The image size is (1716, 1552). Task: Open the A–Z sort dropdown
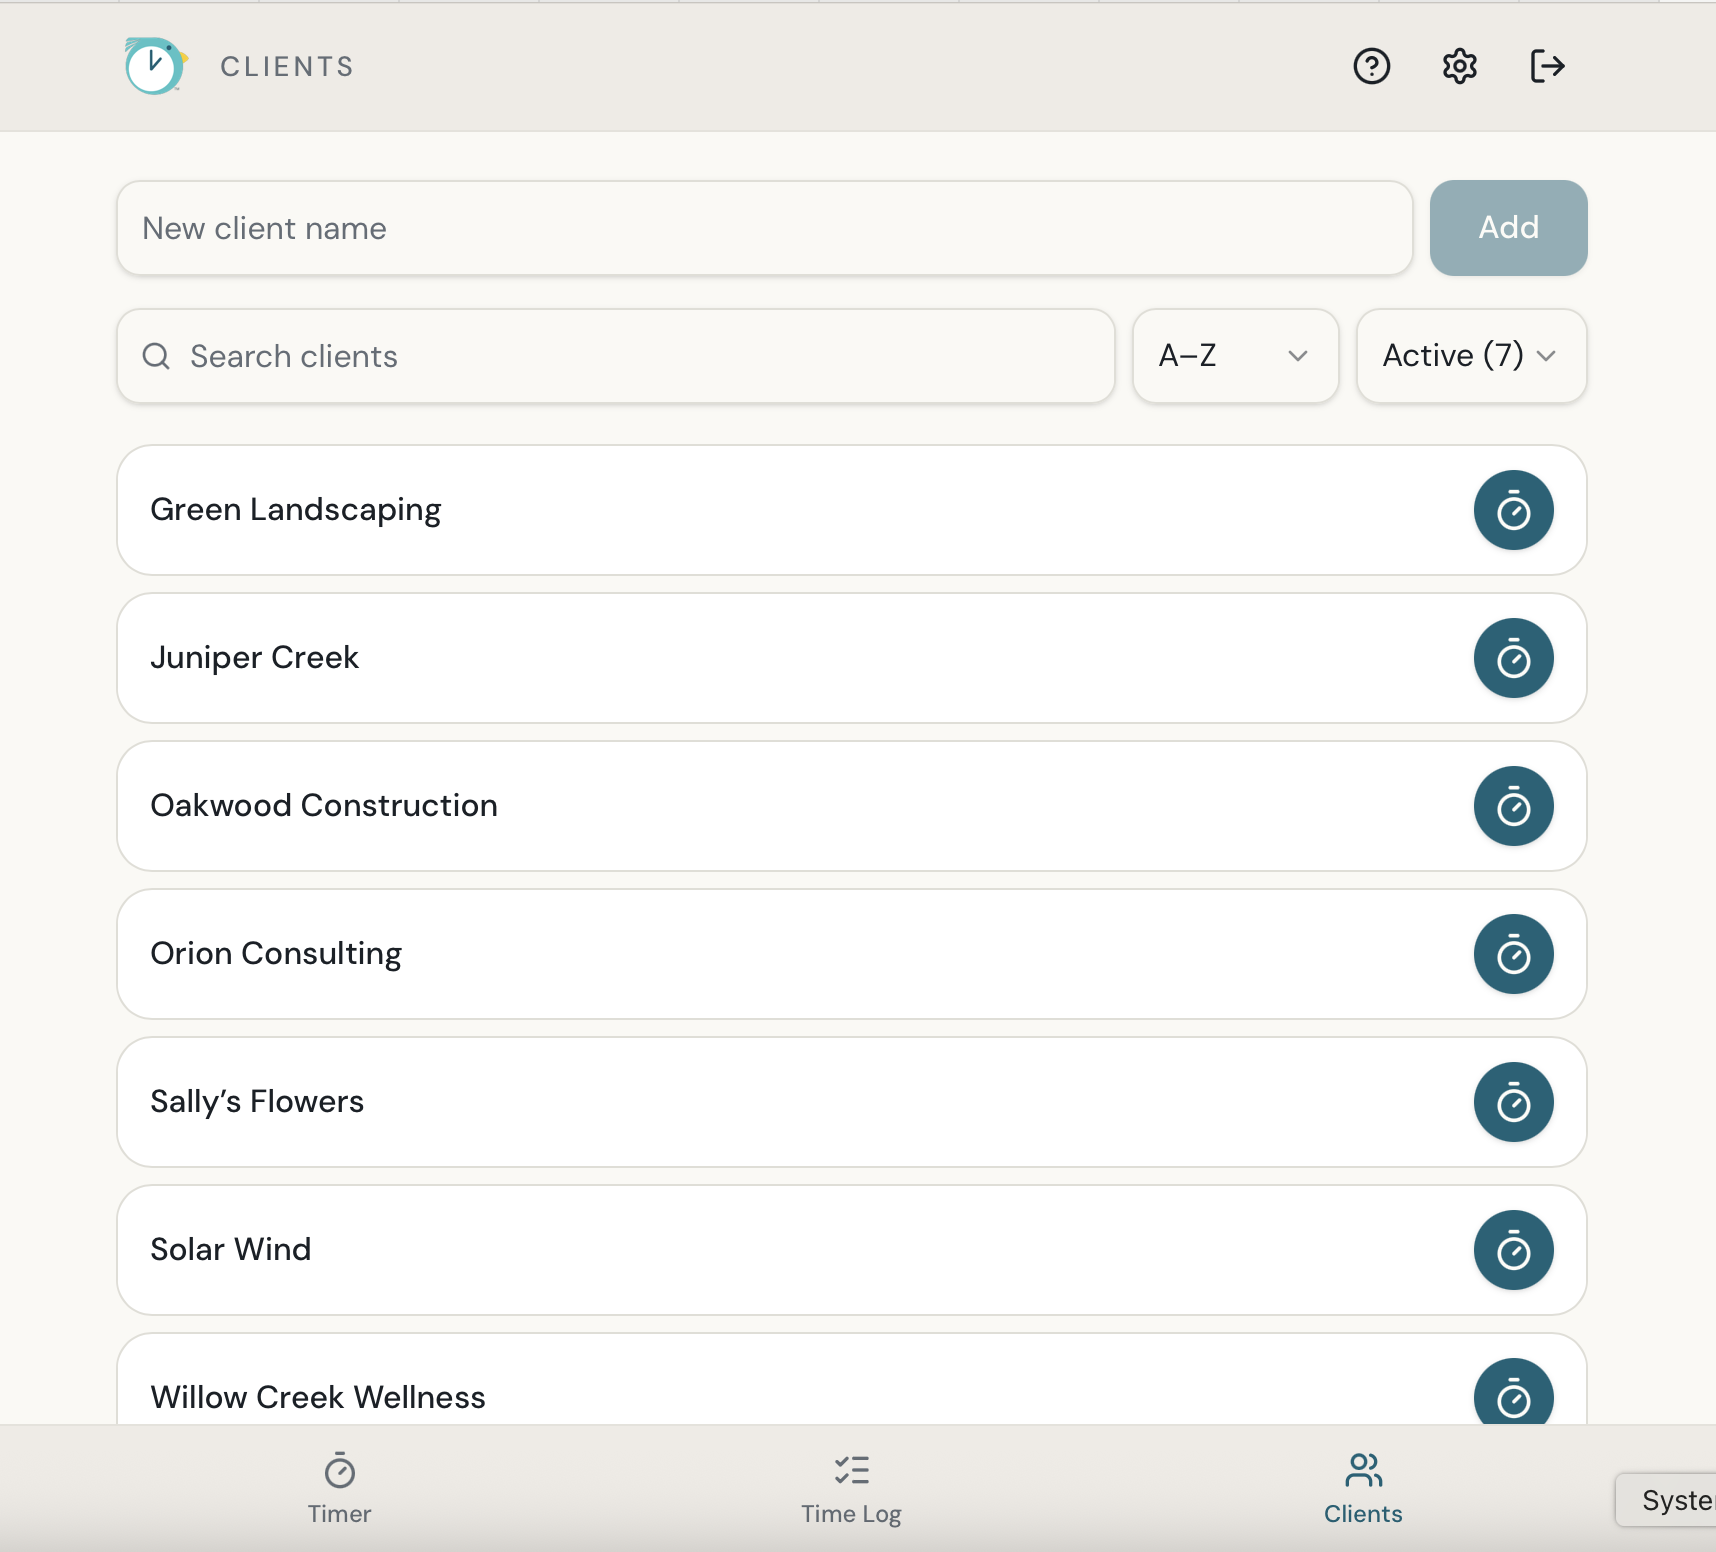[x=1236, y=356]
